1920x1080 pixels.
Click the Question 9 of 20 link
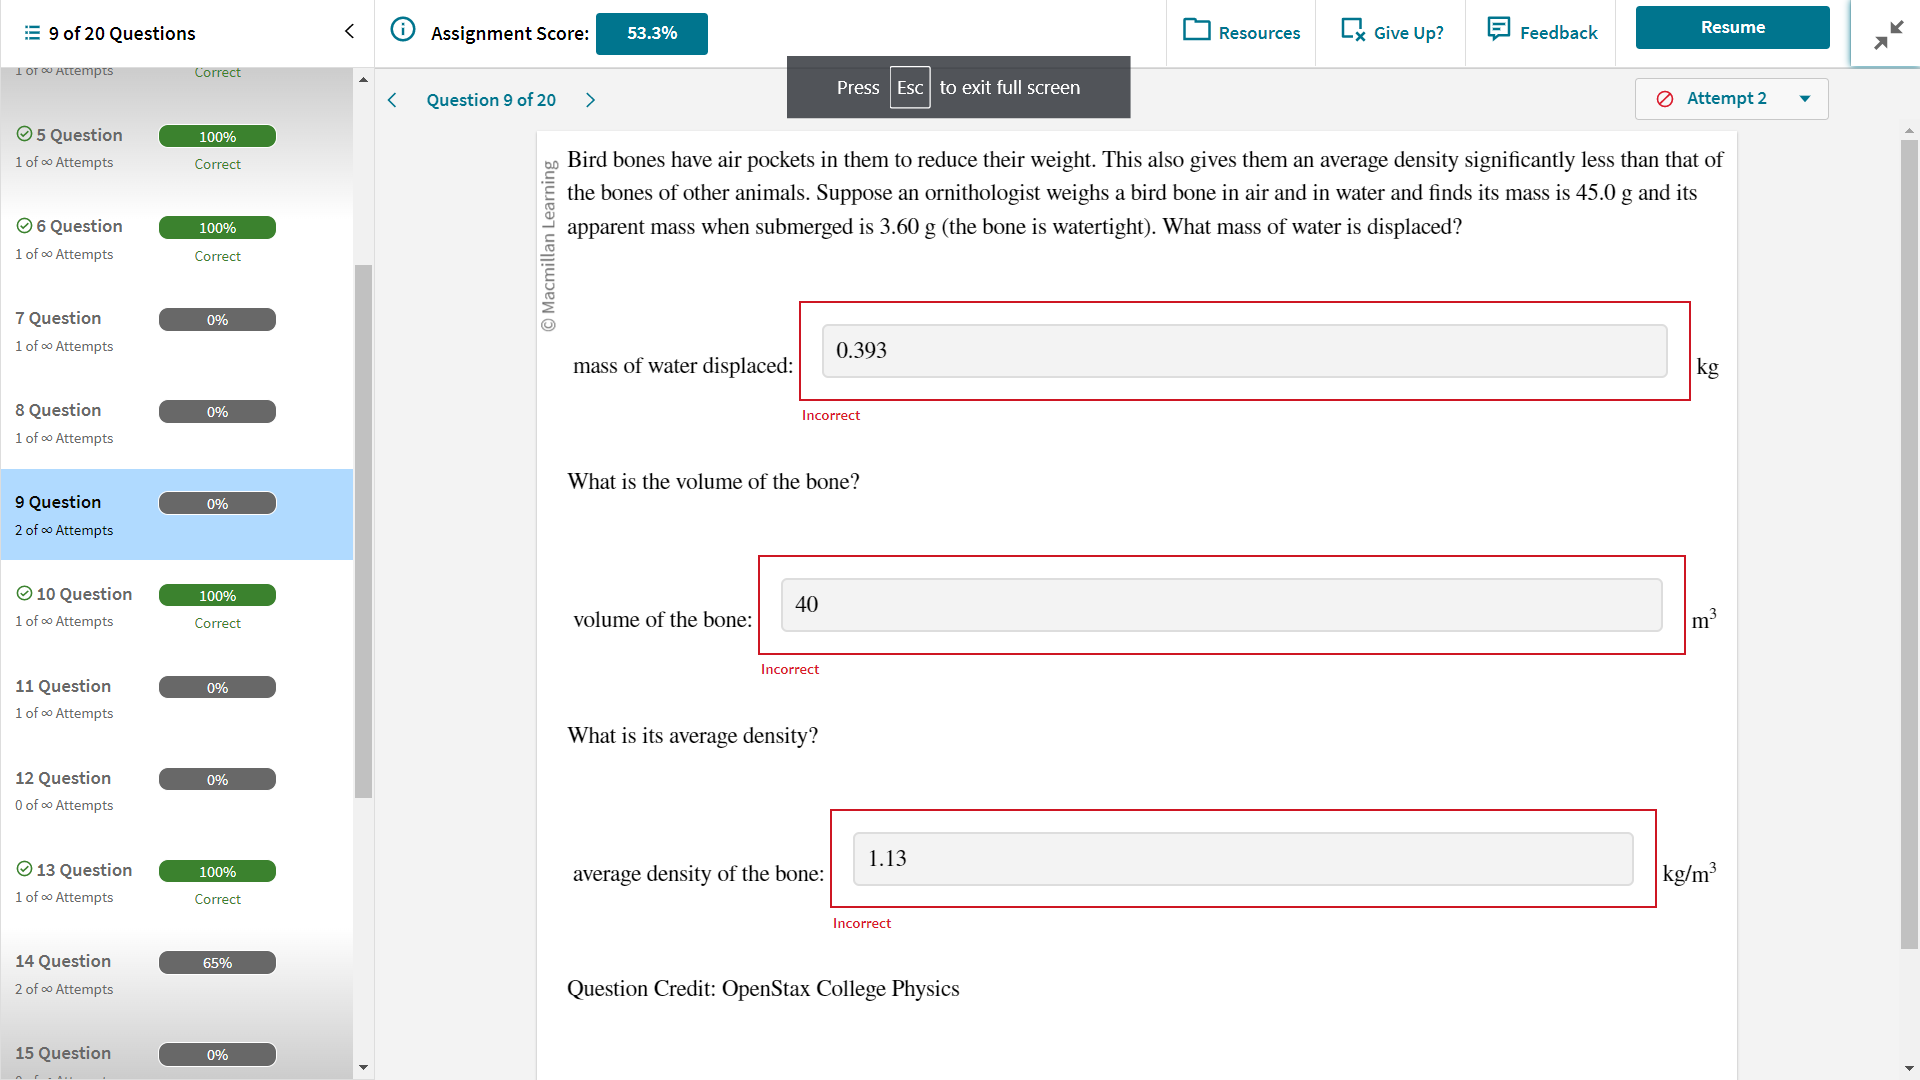(x=491, y=100)
